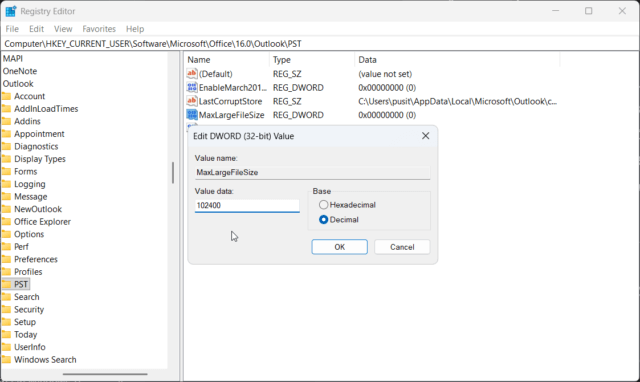Click the Value data input field
Viewport: 640px width, 382px height.
point(247,205)
